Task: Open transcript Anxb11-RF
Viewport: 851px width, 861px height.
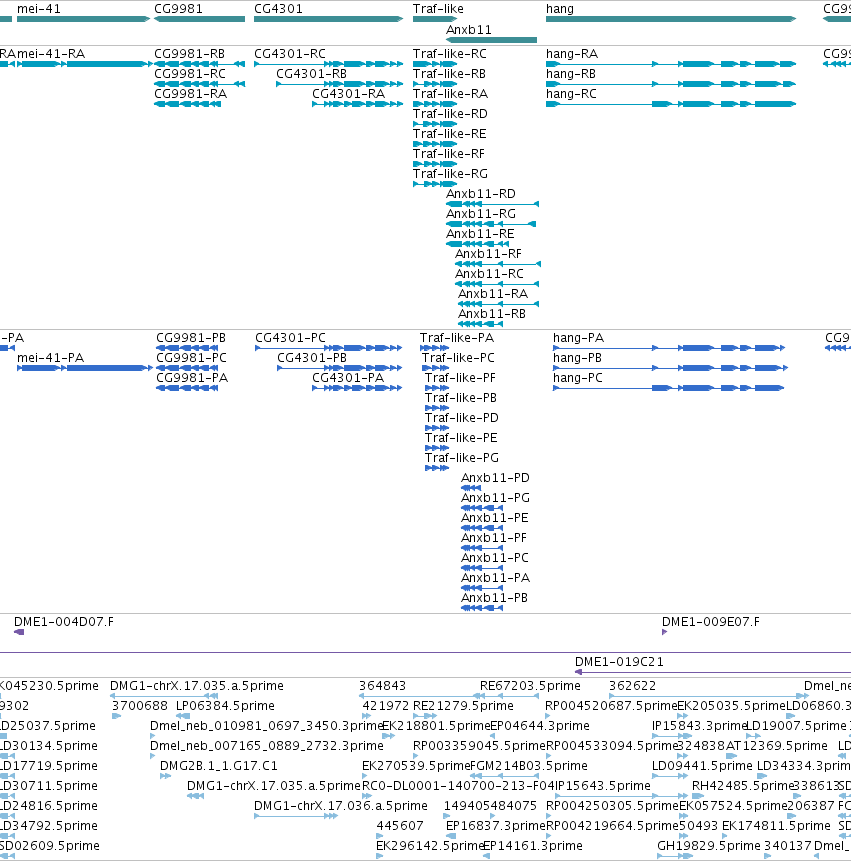Action: (498, 264)
